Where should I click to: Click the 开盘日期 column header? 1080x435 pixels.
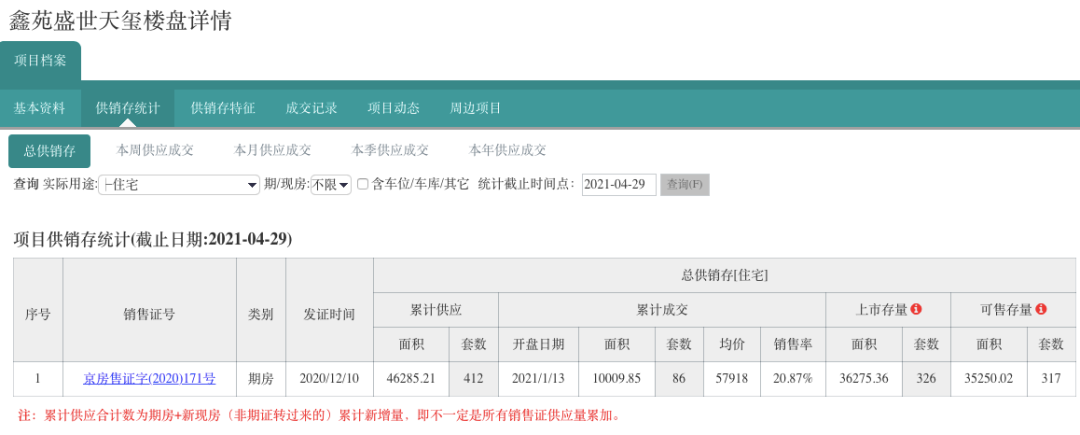point(539,344)
